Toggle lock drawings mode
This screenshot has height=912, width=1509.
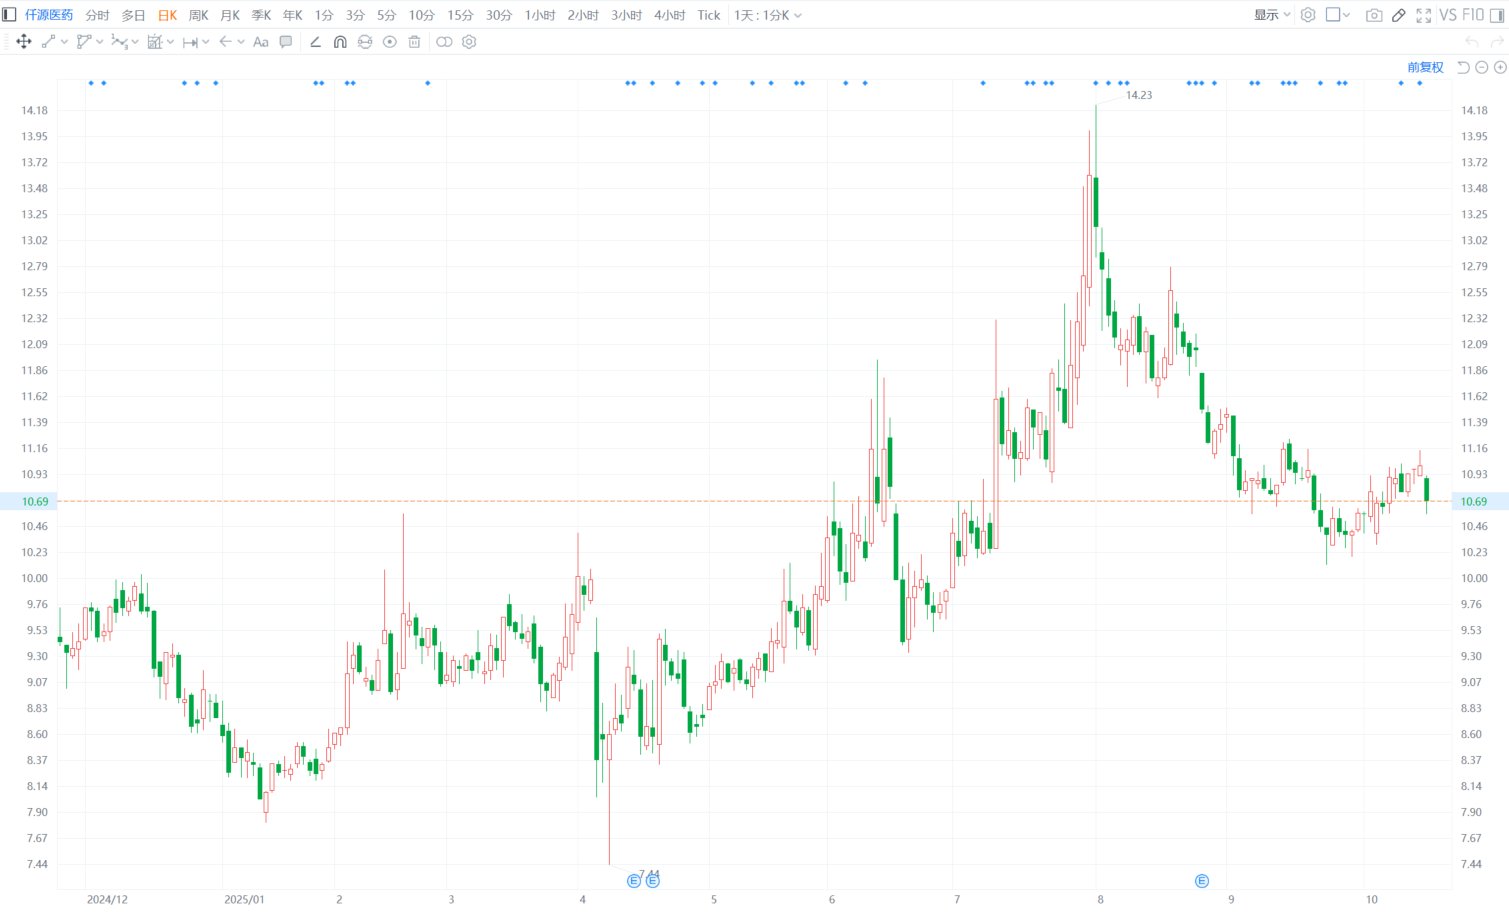pos(365,42)
